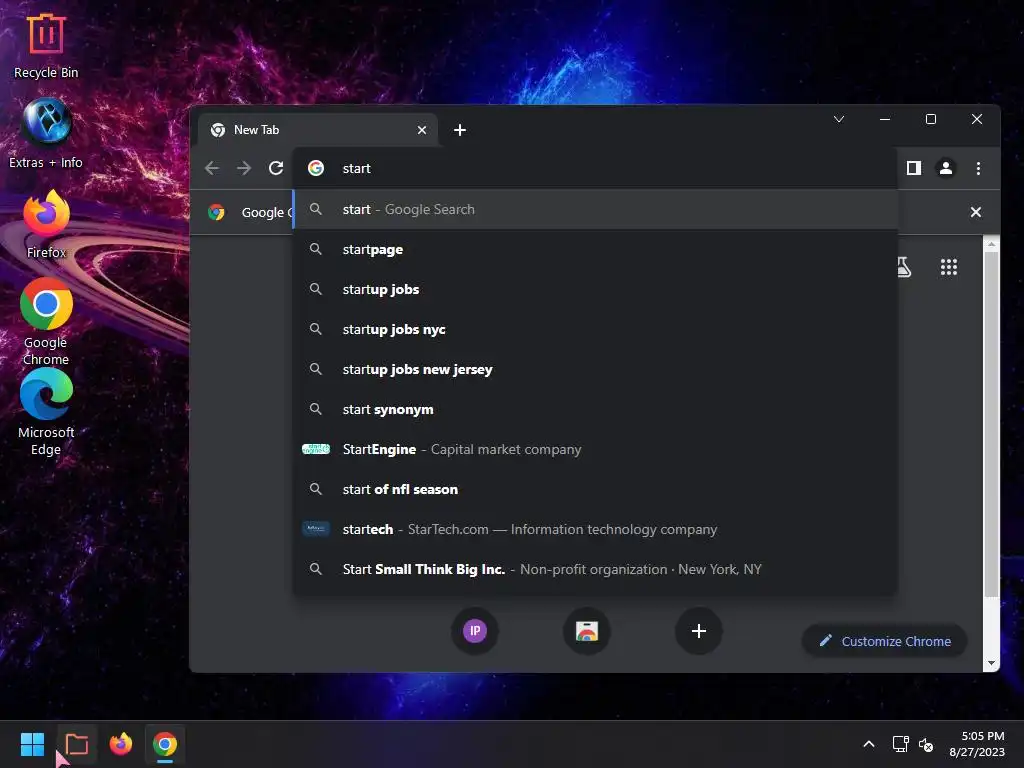Screen dimensions: 1024x768
Task: Open the muted volume tray icon
Action: click(x=926, y=744)
